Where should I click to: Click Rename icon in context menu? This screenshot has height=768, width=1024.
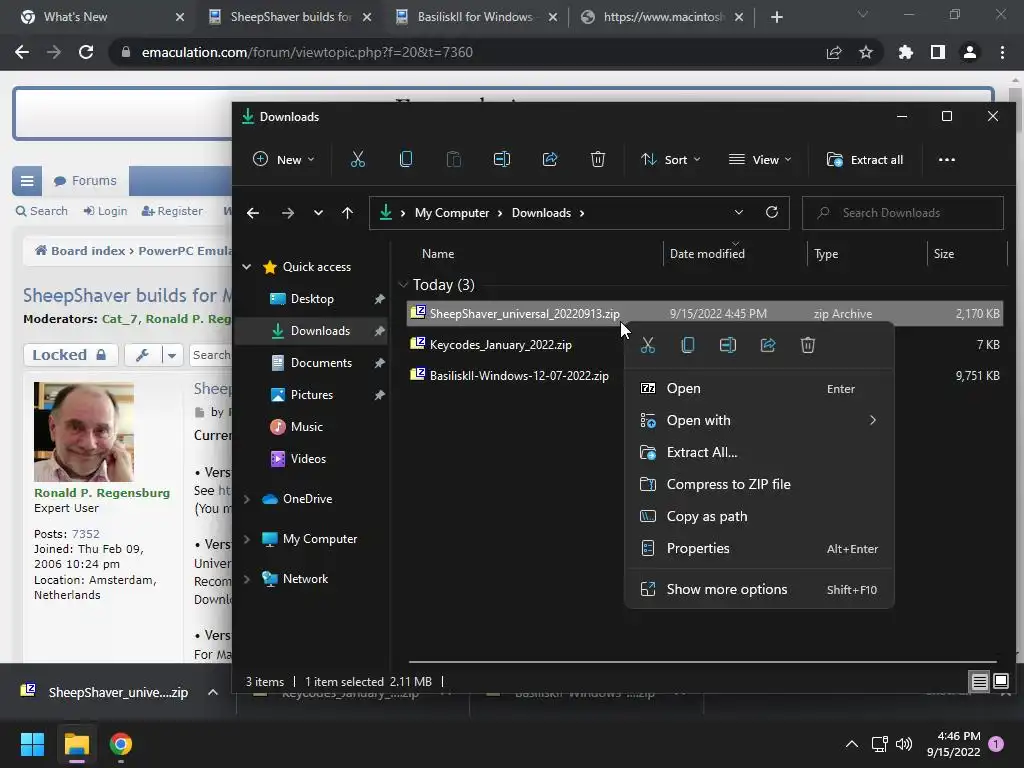click(728, 345)
